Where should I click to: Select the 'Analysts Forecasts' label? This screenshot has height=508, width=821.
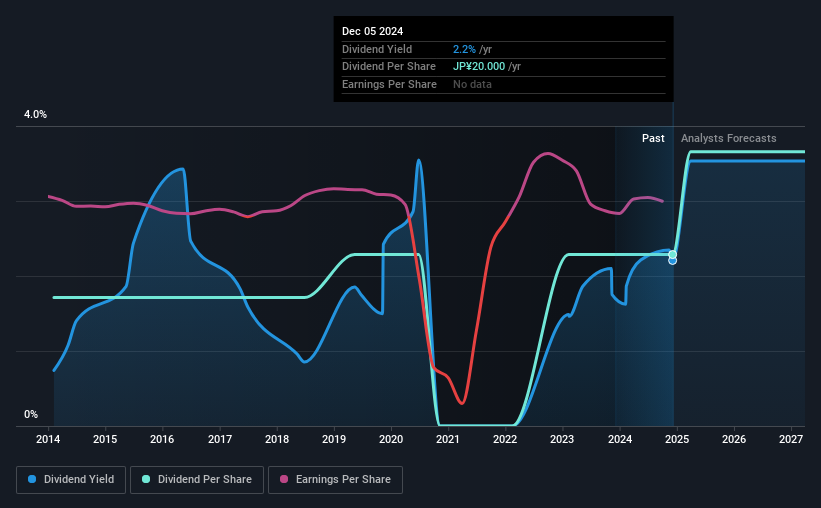(728, 138)
